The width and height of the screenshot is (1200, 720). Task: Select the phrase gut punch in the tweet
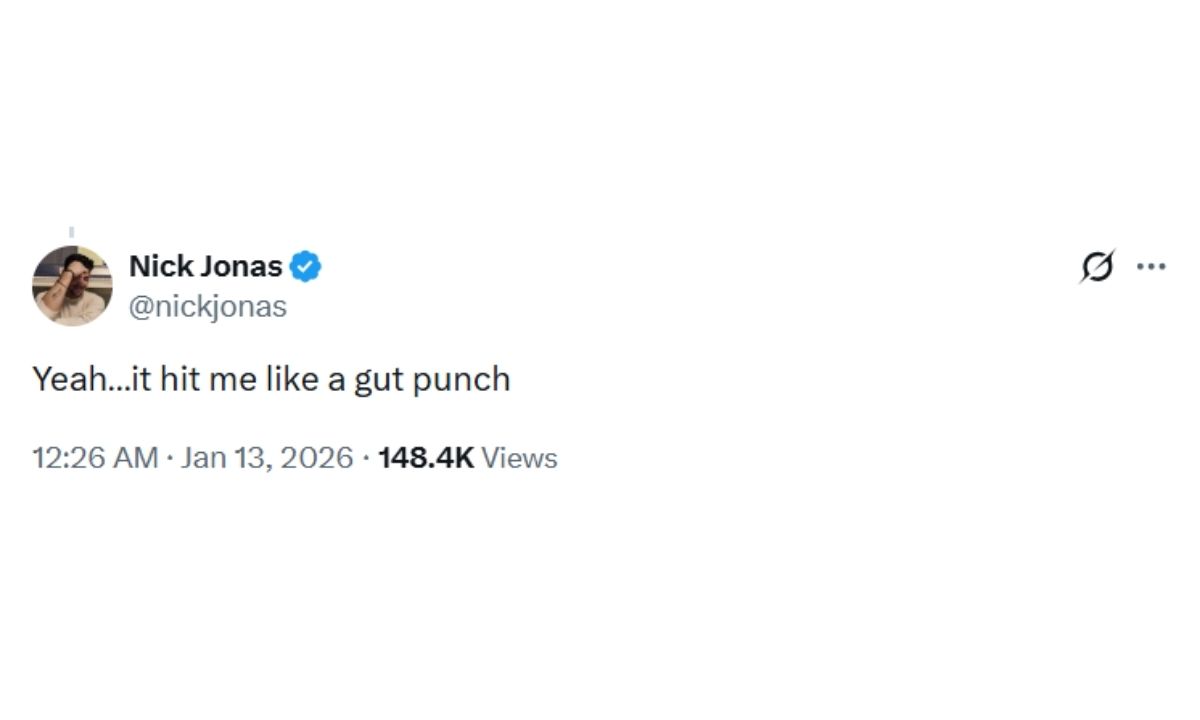coord(437,378)
